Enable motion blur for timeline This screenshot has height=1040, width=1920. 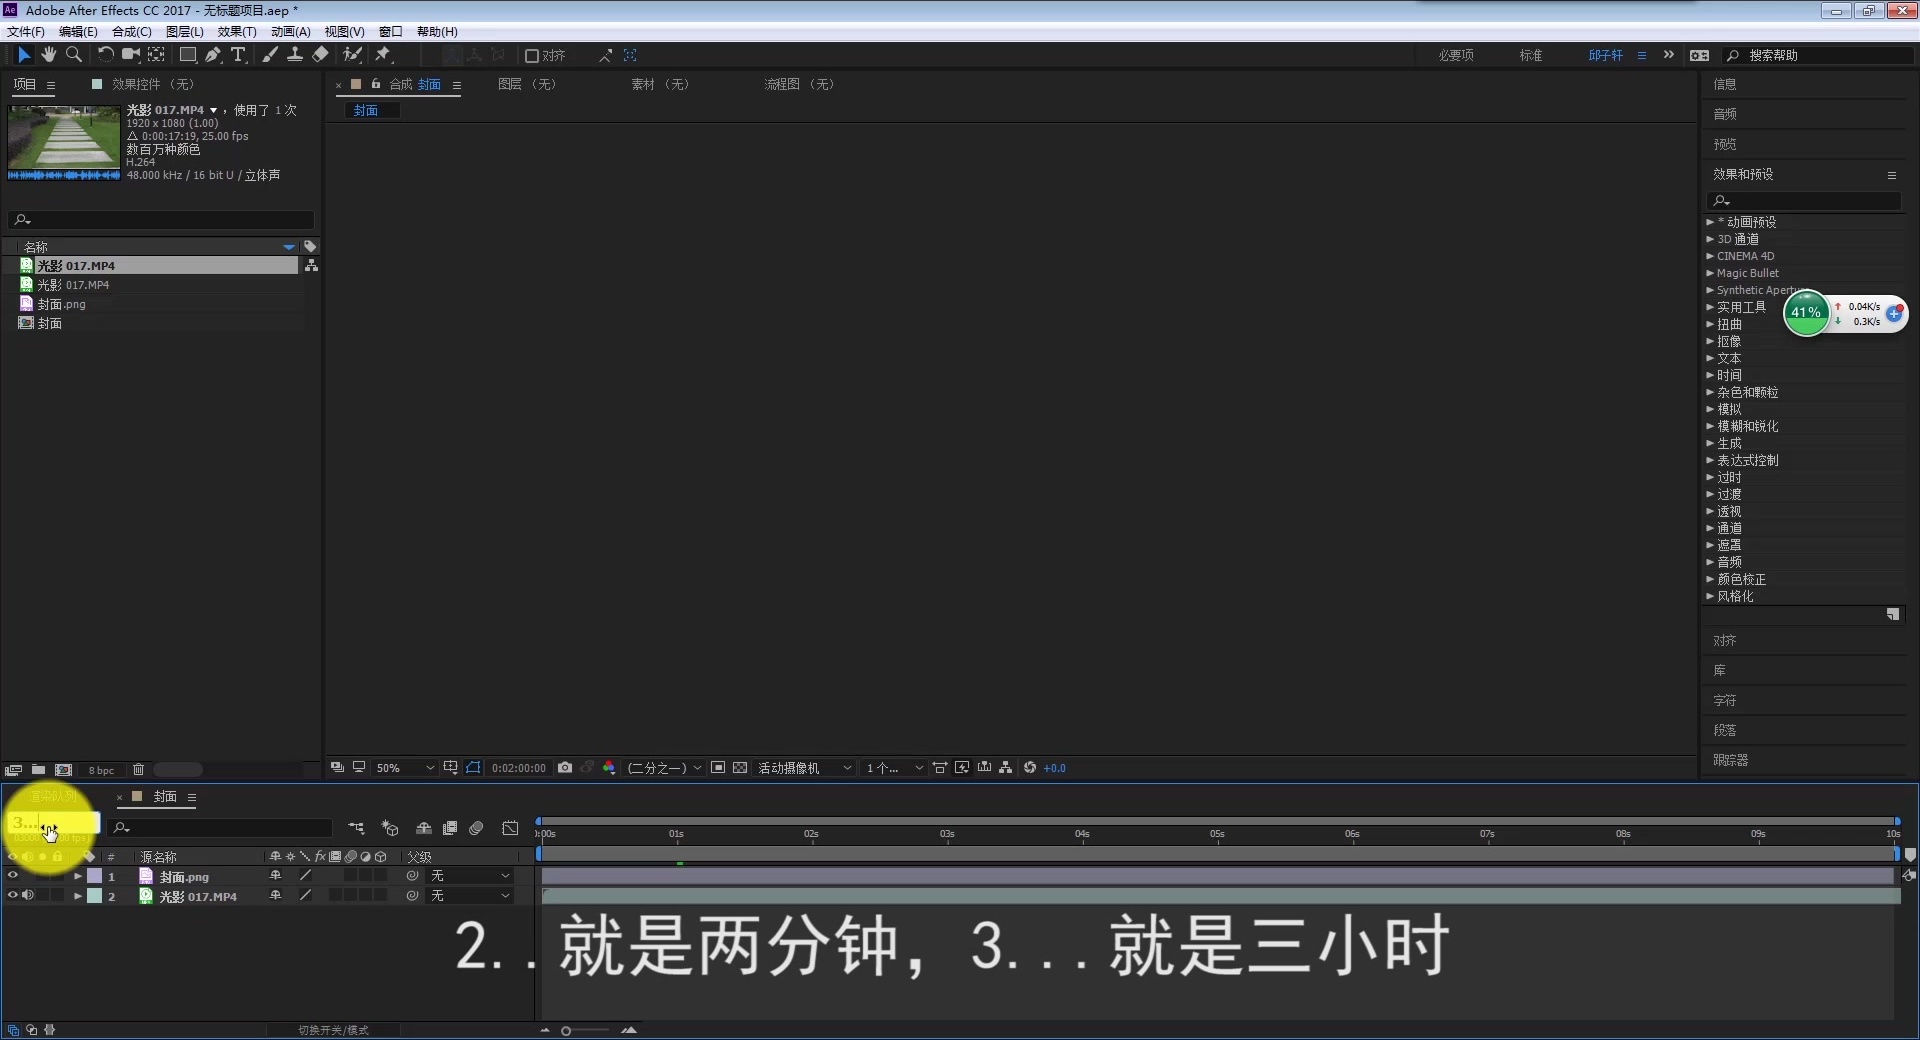click(477, 828)
